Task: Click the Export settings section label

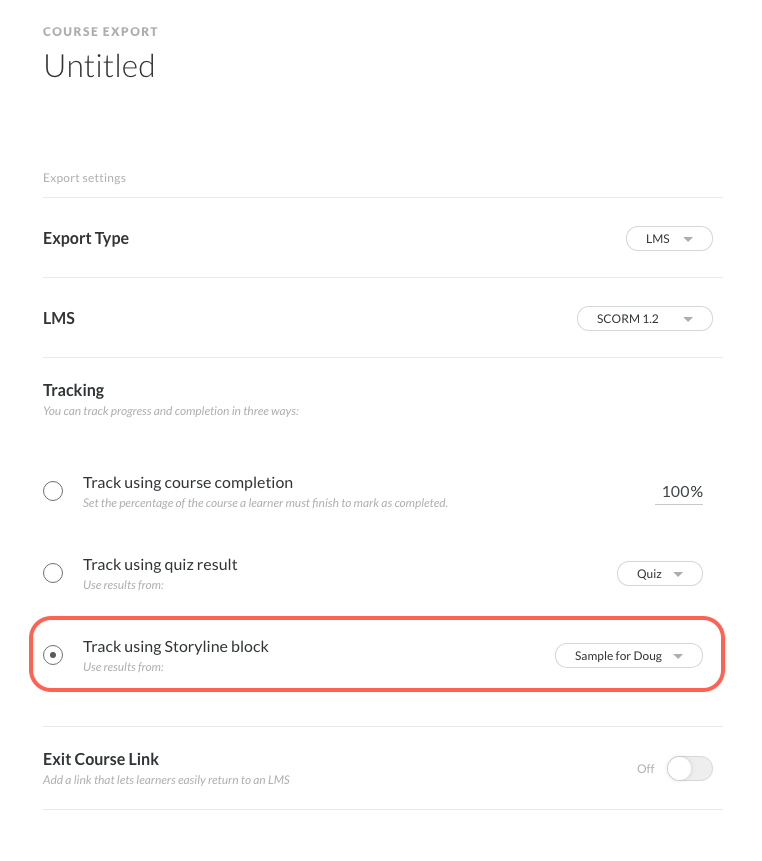Action: coord(84,178)
